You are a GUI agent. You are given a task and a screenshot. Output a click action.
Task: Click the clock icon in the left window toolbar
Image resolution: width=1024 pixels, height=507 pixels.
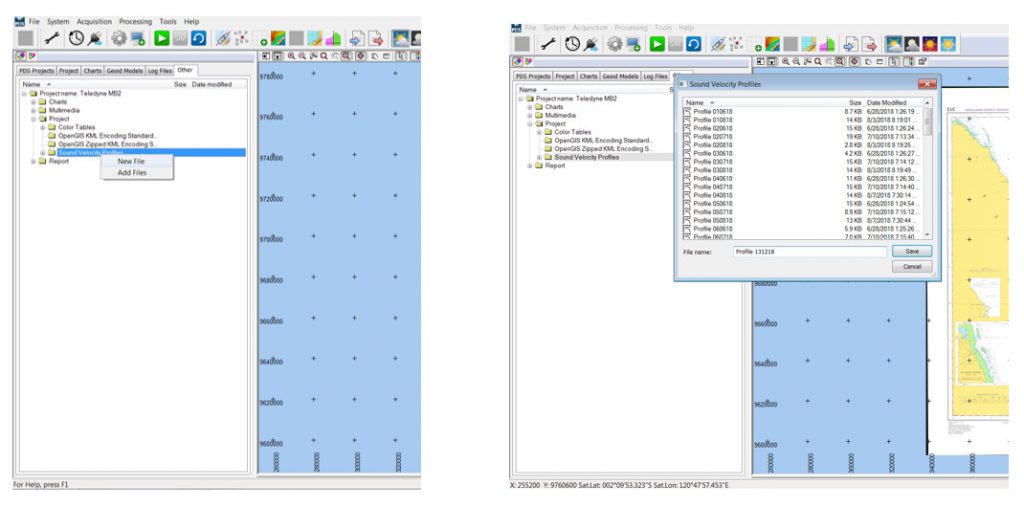pyautogui.click(x=76, y=38)
